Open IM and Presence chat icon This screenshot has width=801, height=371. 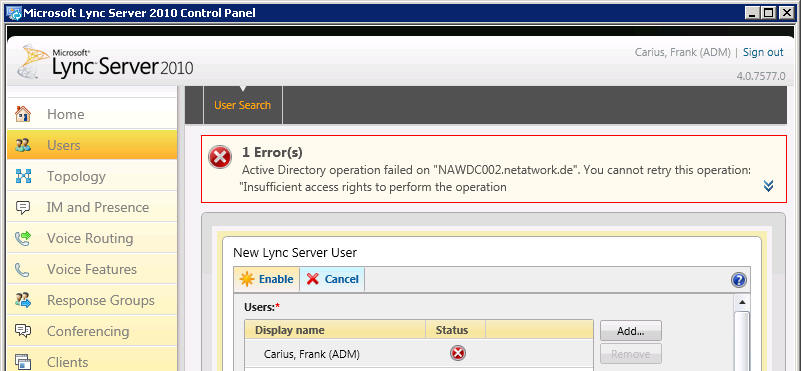[x=23, y=207]
